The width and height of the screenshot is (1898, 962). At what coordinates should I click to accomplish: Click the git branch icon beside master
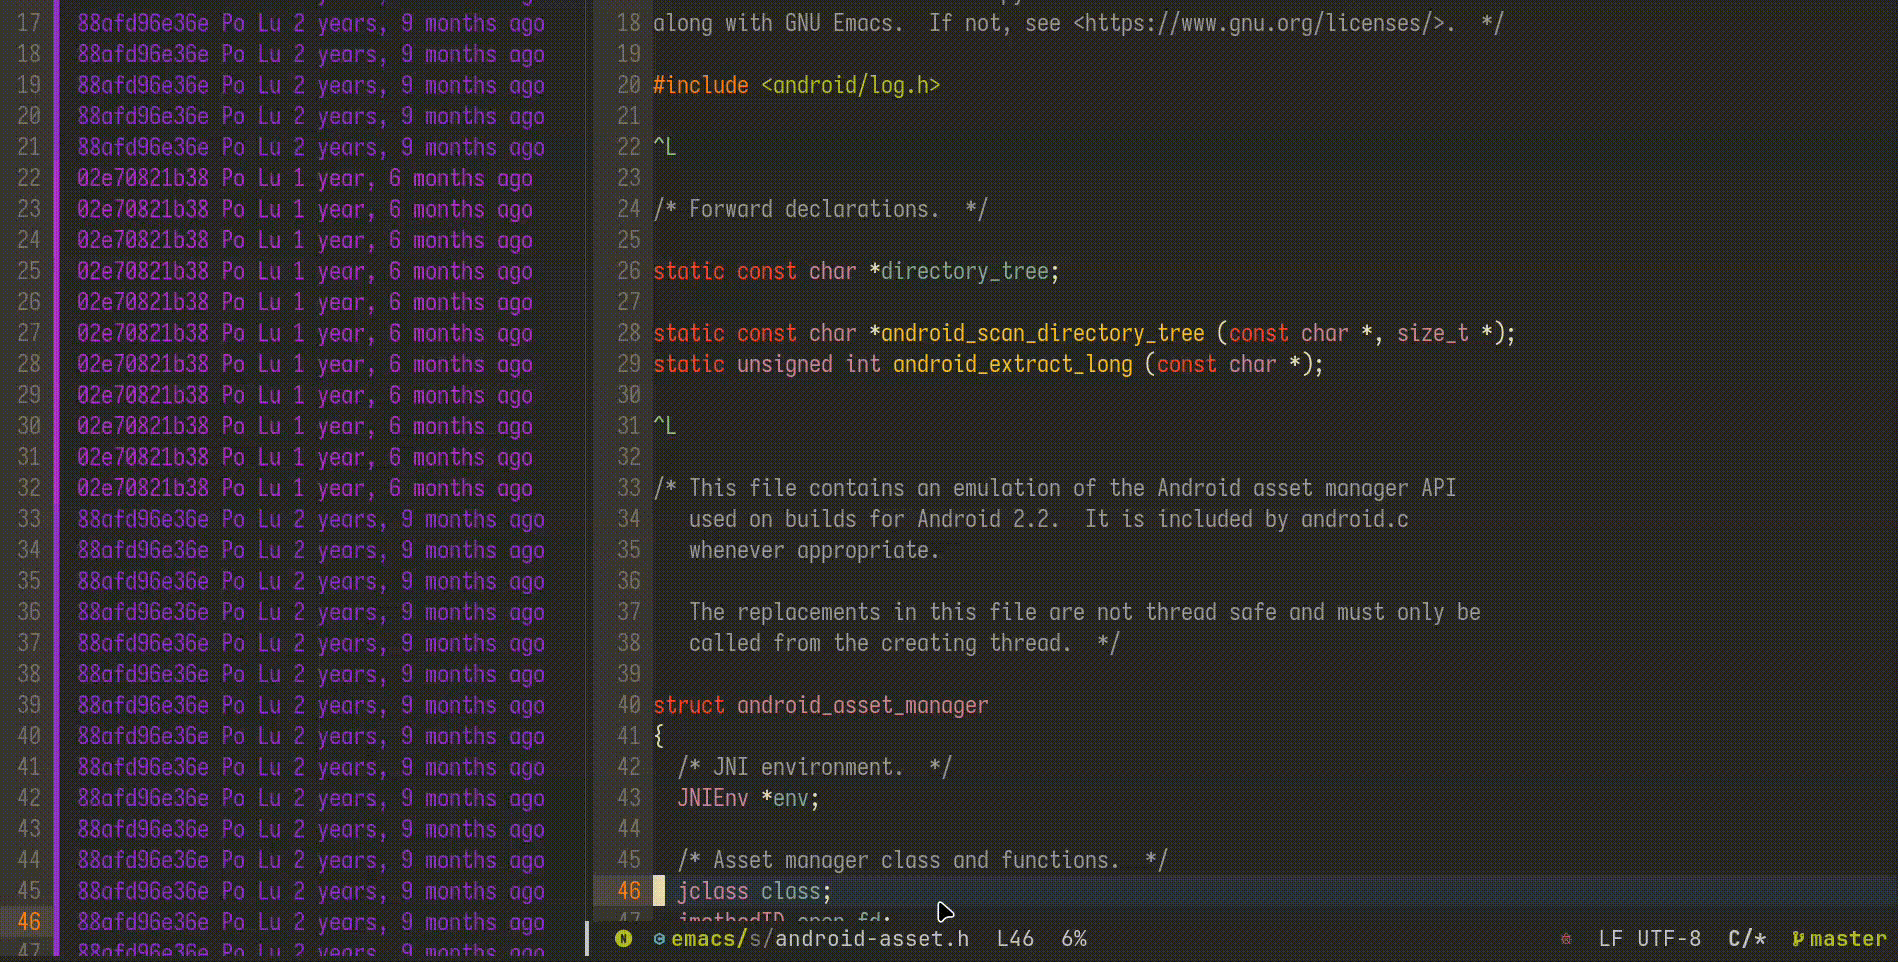(1798, 938)
